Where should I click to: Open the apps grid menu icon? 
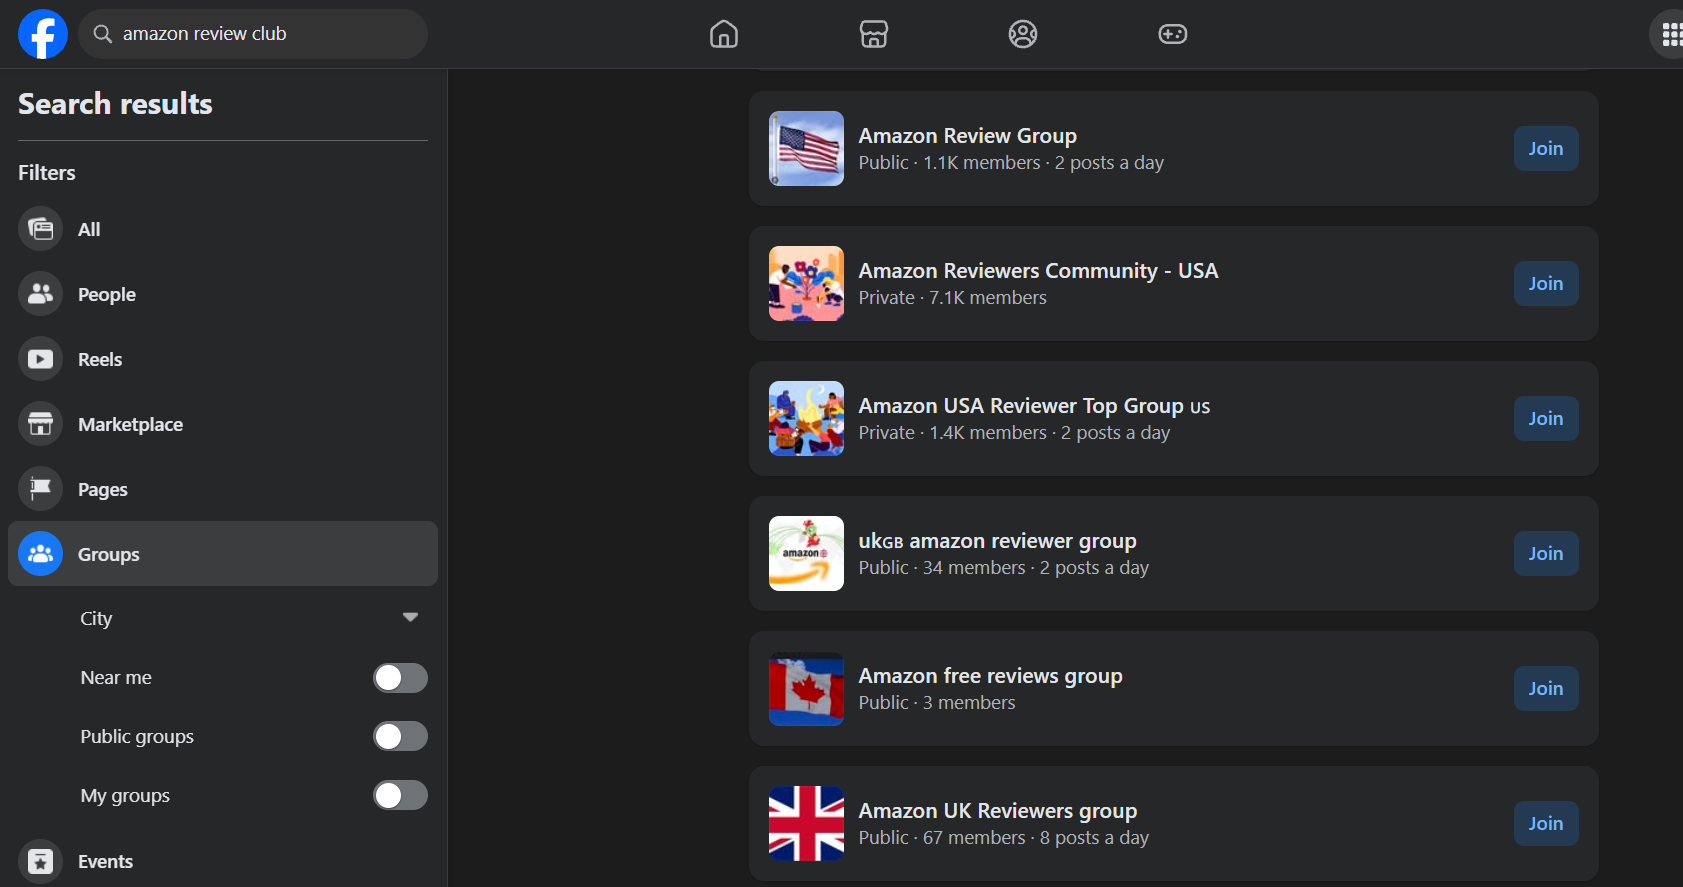click(1670, 35)
